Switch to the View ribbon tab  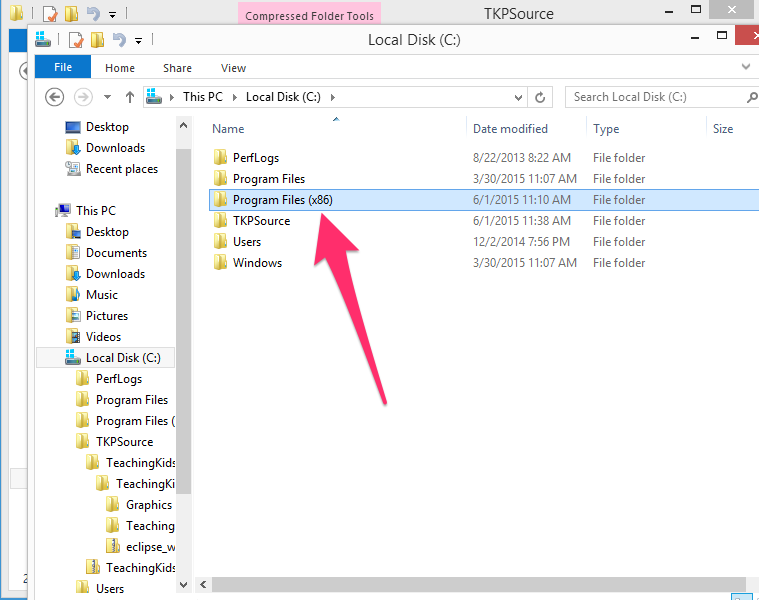(233, 68)
